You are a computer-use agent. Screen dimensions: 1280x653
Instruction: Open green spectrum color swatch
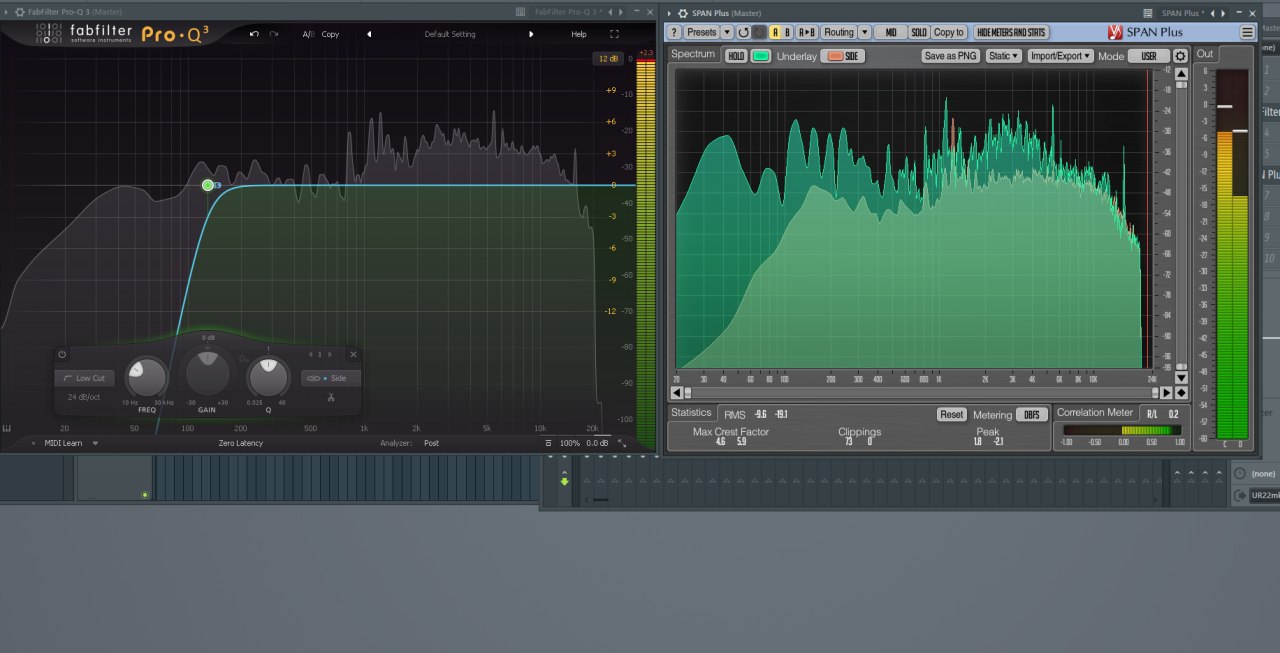(x=762, y=56)
